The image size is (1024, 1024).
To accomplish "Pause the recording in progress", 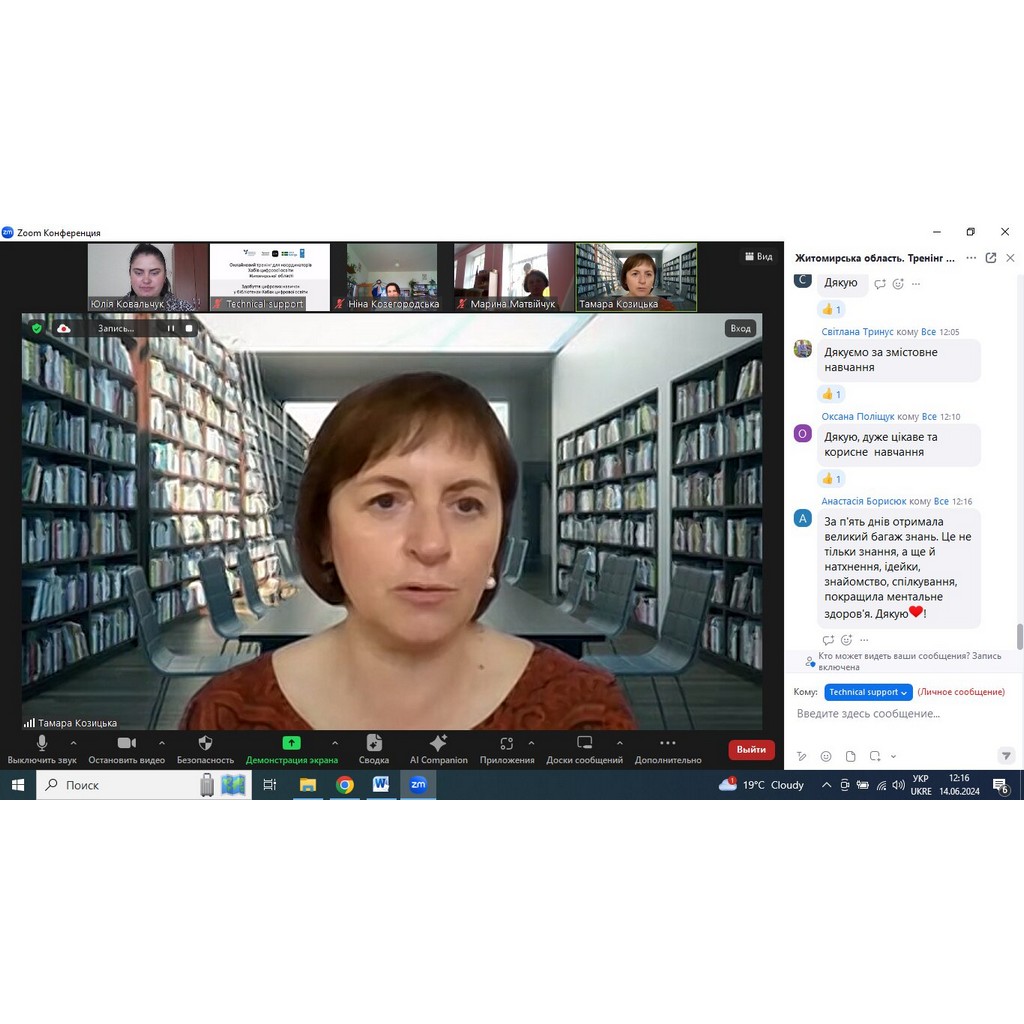I will (171, 328).
